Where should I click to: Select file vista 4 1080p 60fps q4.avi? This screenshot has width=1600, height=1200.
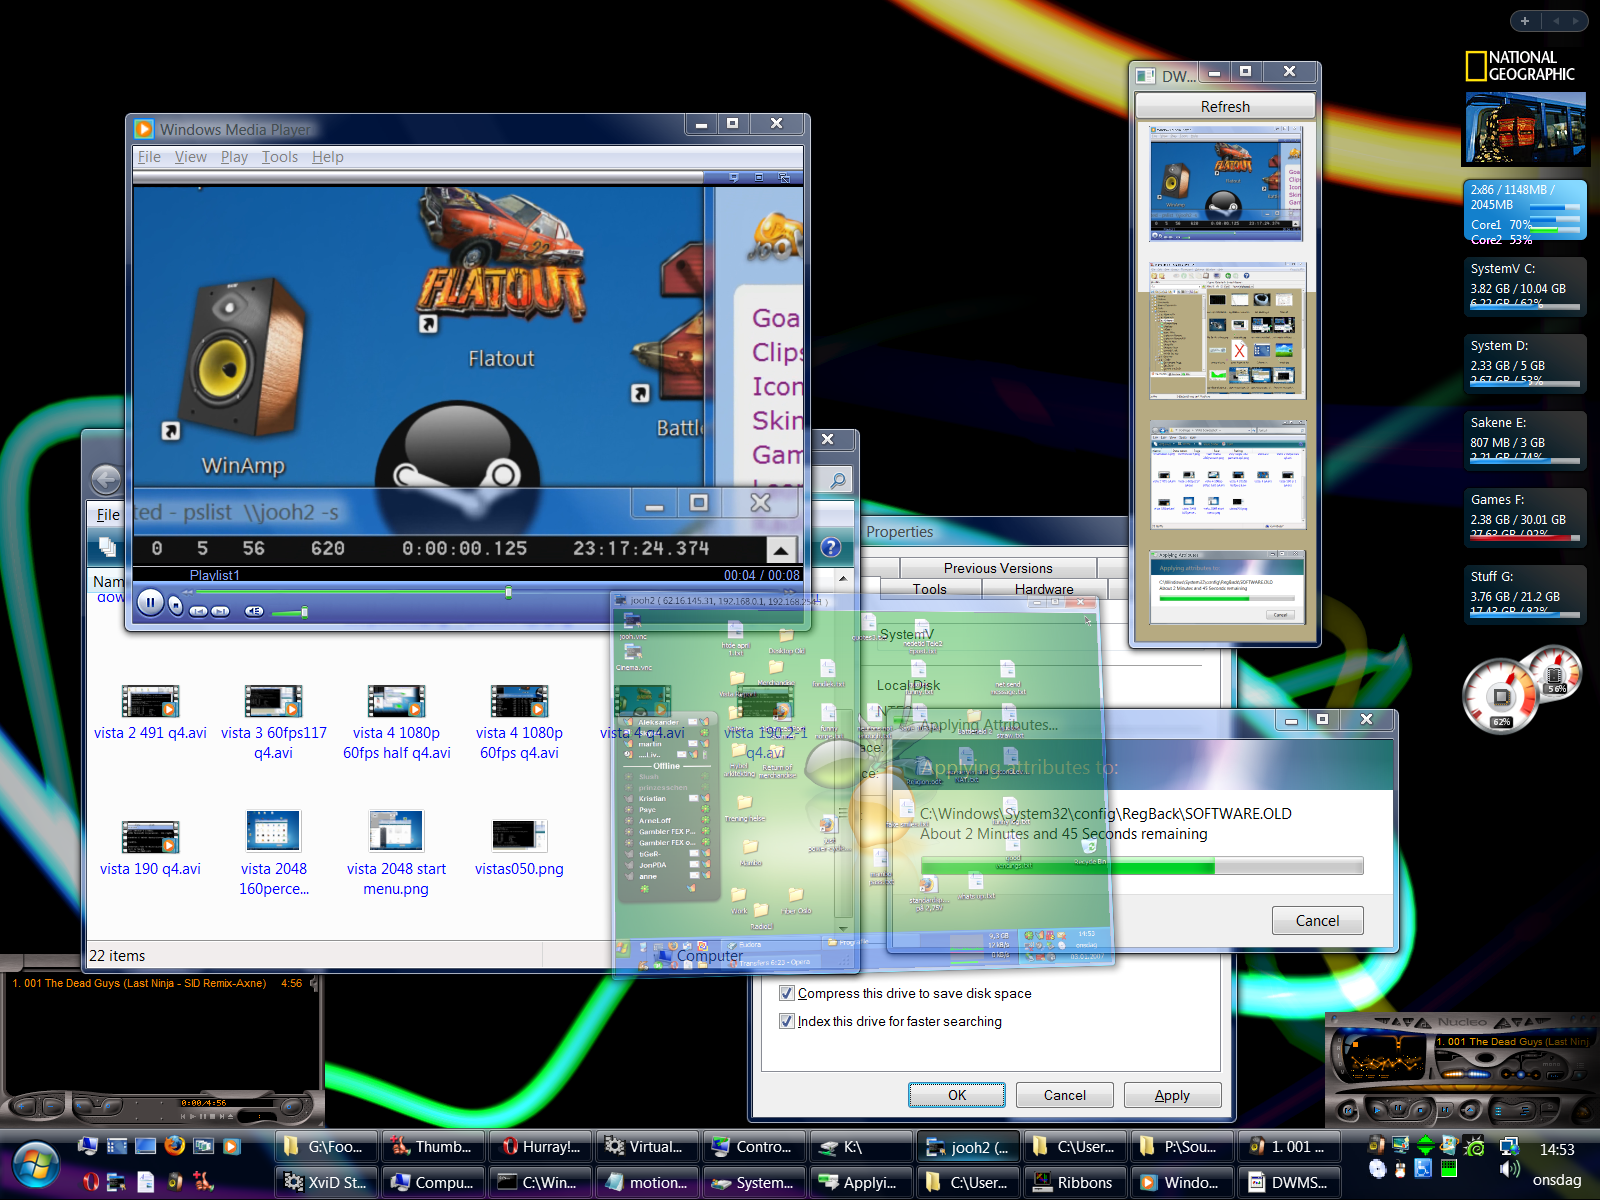pos(520,723)
